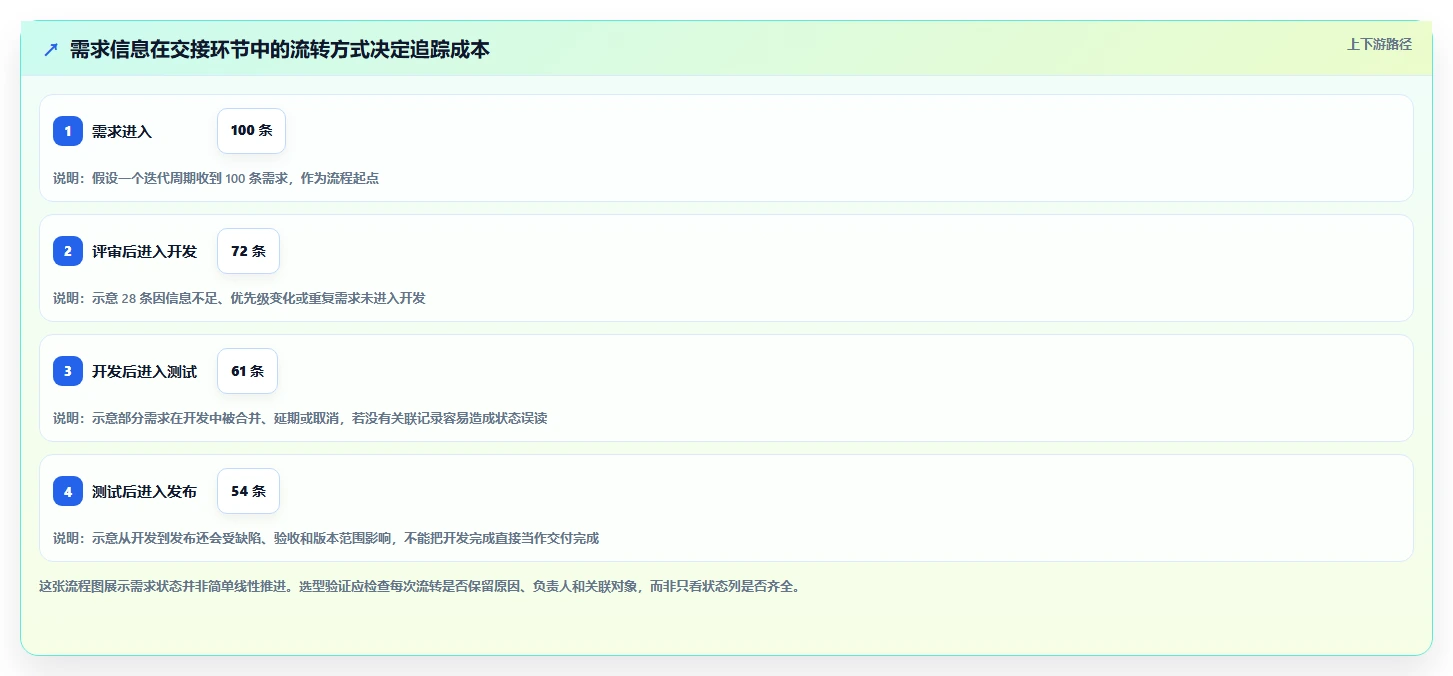
Task: Click the title 需求信息在交接环节中的流转方式决定追踪成本
Action: tap(279, 50)
